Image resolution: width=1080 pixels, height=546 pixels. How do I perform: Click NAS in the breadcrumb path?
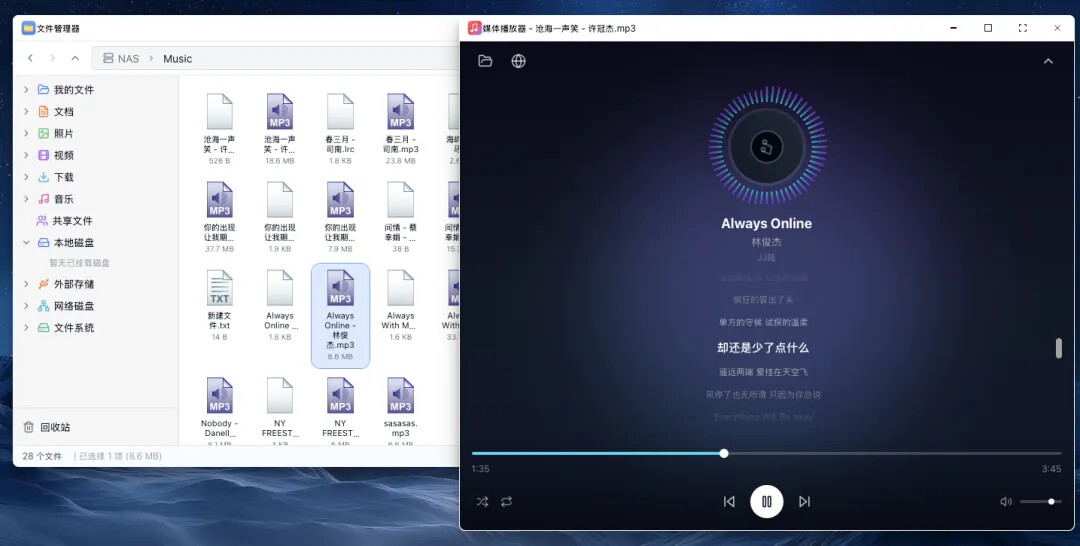click(128, 59)
